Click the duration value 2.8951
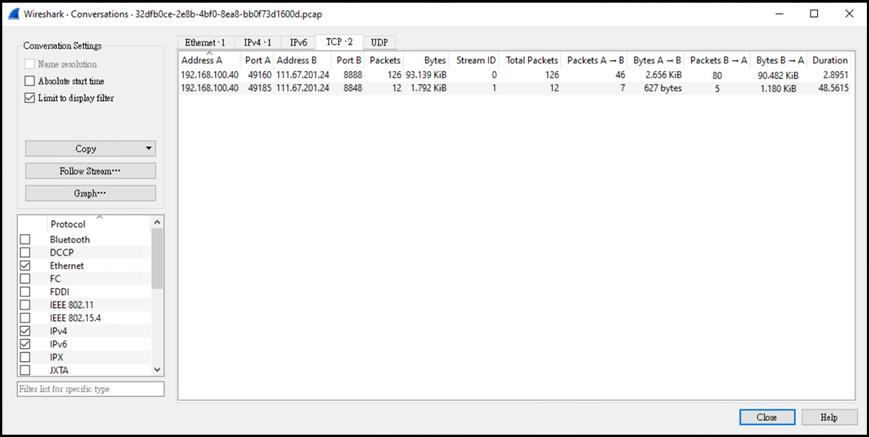The width and height of the screenshot is (869, 437). pyautogui.click(x=834, y=75)
